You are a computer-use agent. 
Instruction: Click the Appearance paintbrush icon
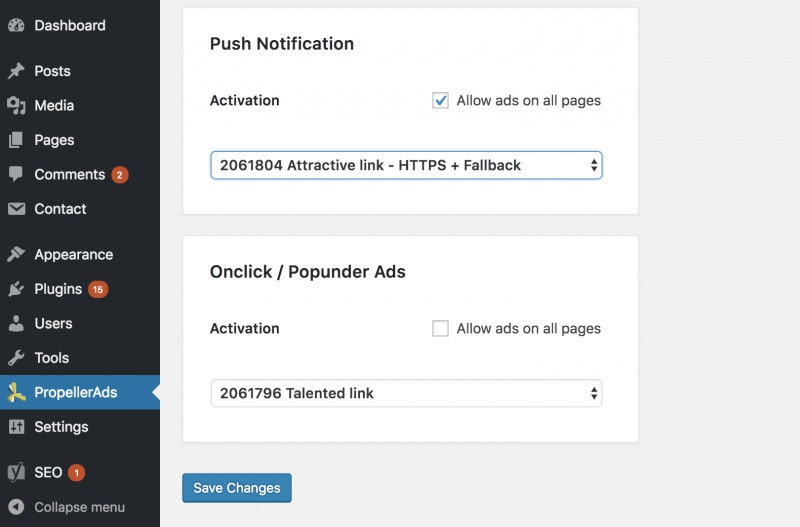coord(16,255)
